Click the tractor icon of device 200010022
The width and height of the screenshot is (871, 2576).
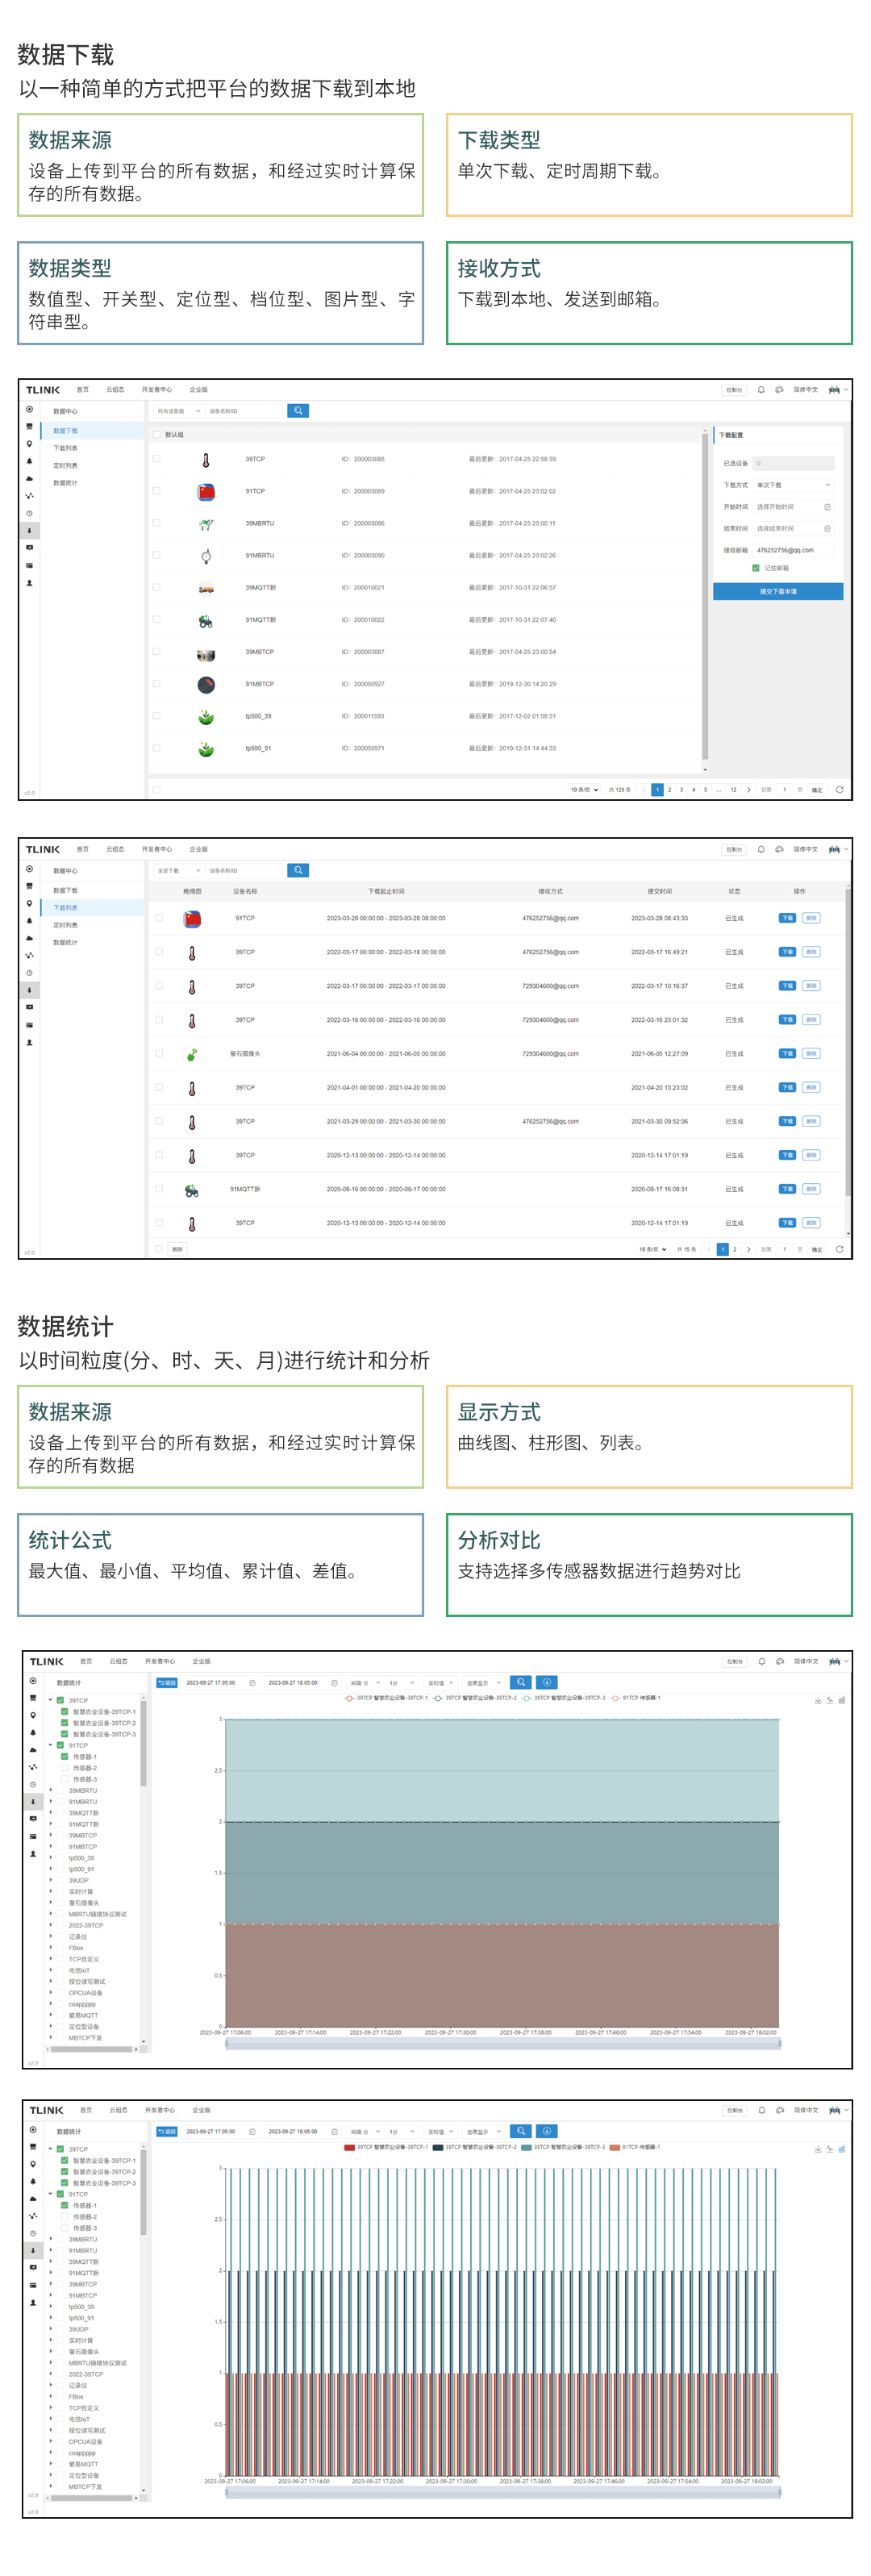206,620
